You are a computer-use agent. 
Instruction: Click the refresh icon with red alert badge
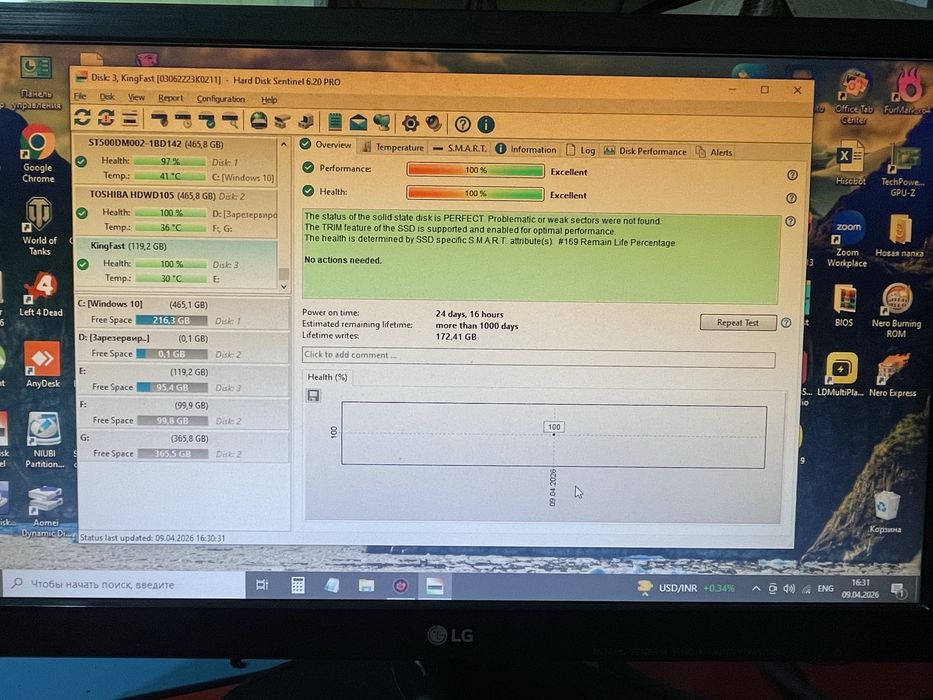tap(106, 118)
